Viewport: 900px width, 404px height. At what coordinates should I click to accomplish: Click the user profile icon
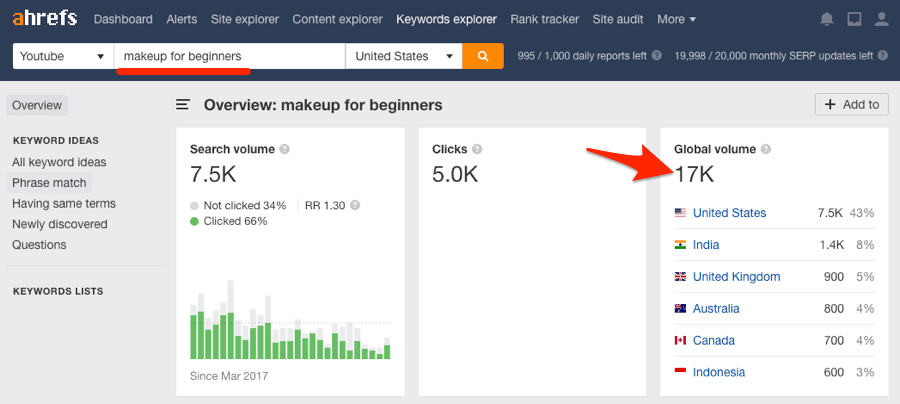pos(882,19)
